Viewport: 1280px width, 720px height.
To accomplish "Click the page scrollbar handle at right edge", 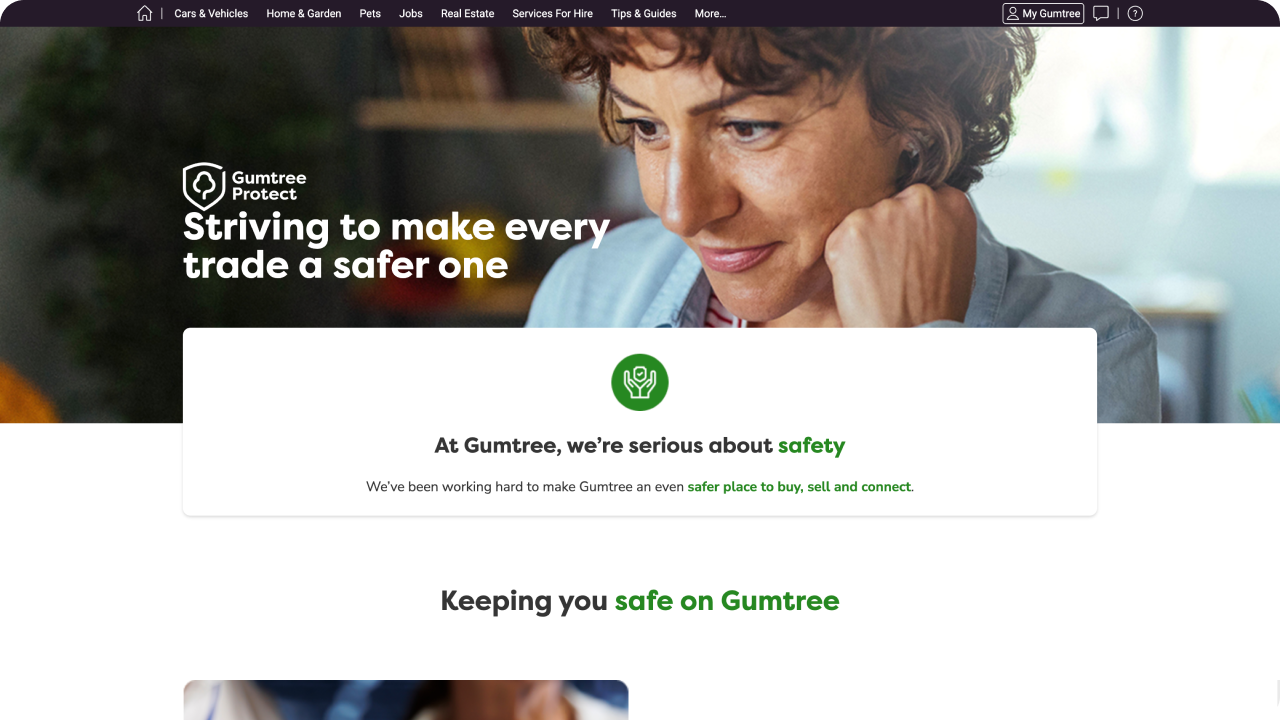I will [1276, 692].
